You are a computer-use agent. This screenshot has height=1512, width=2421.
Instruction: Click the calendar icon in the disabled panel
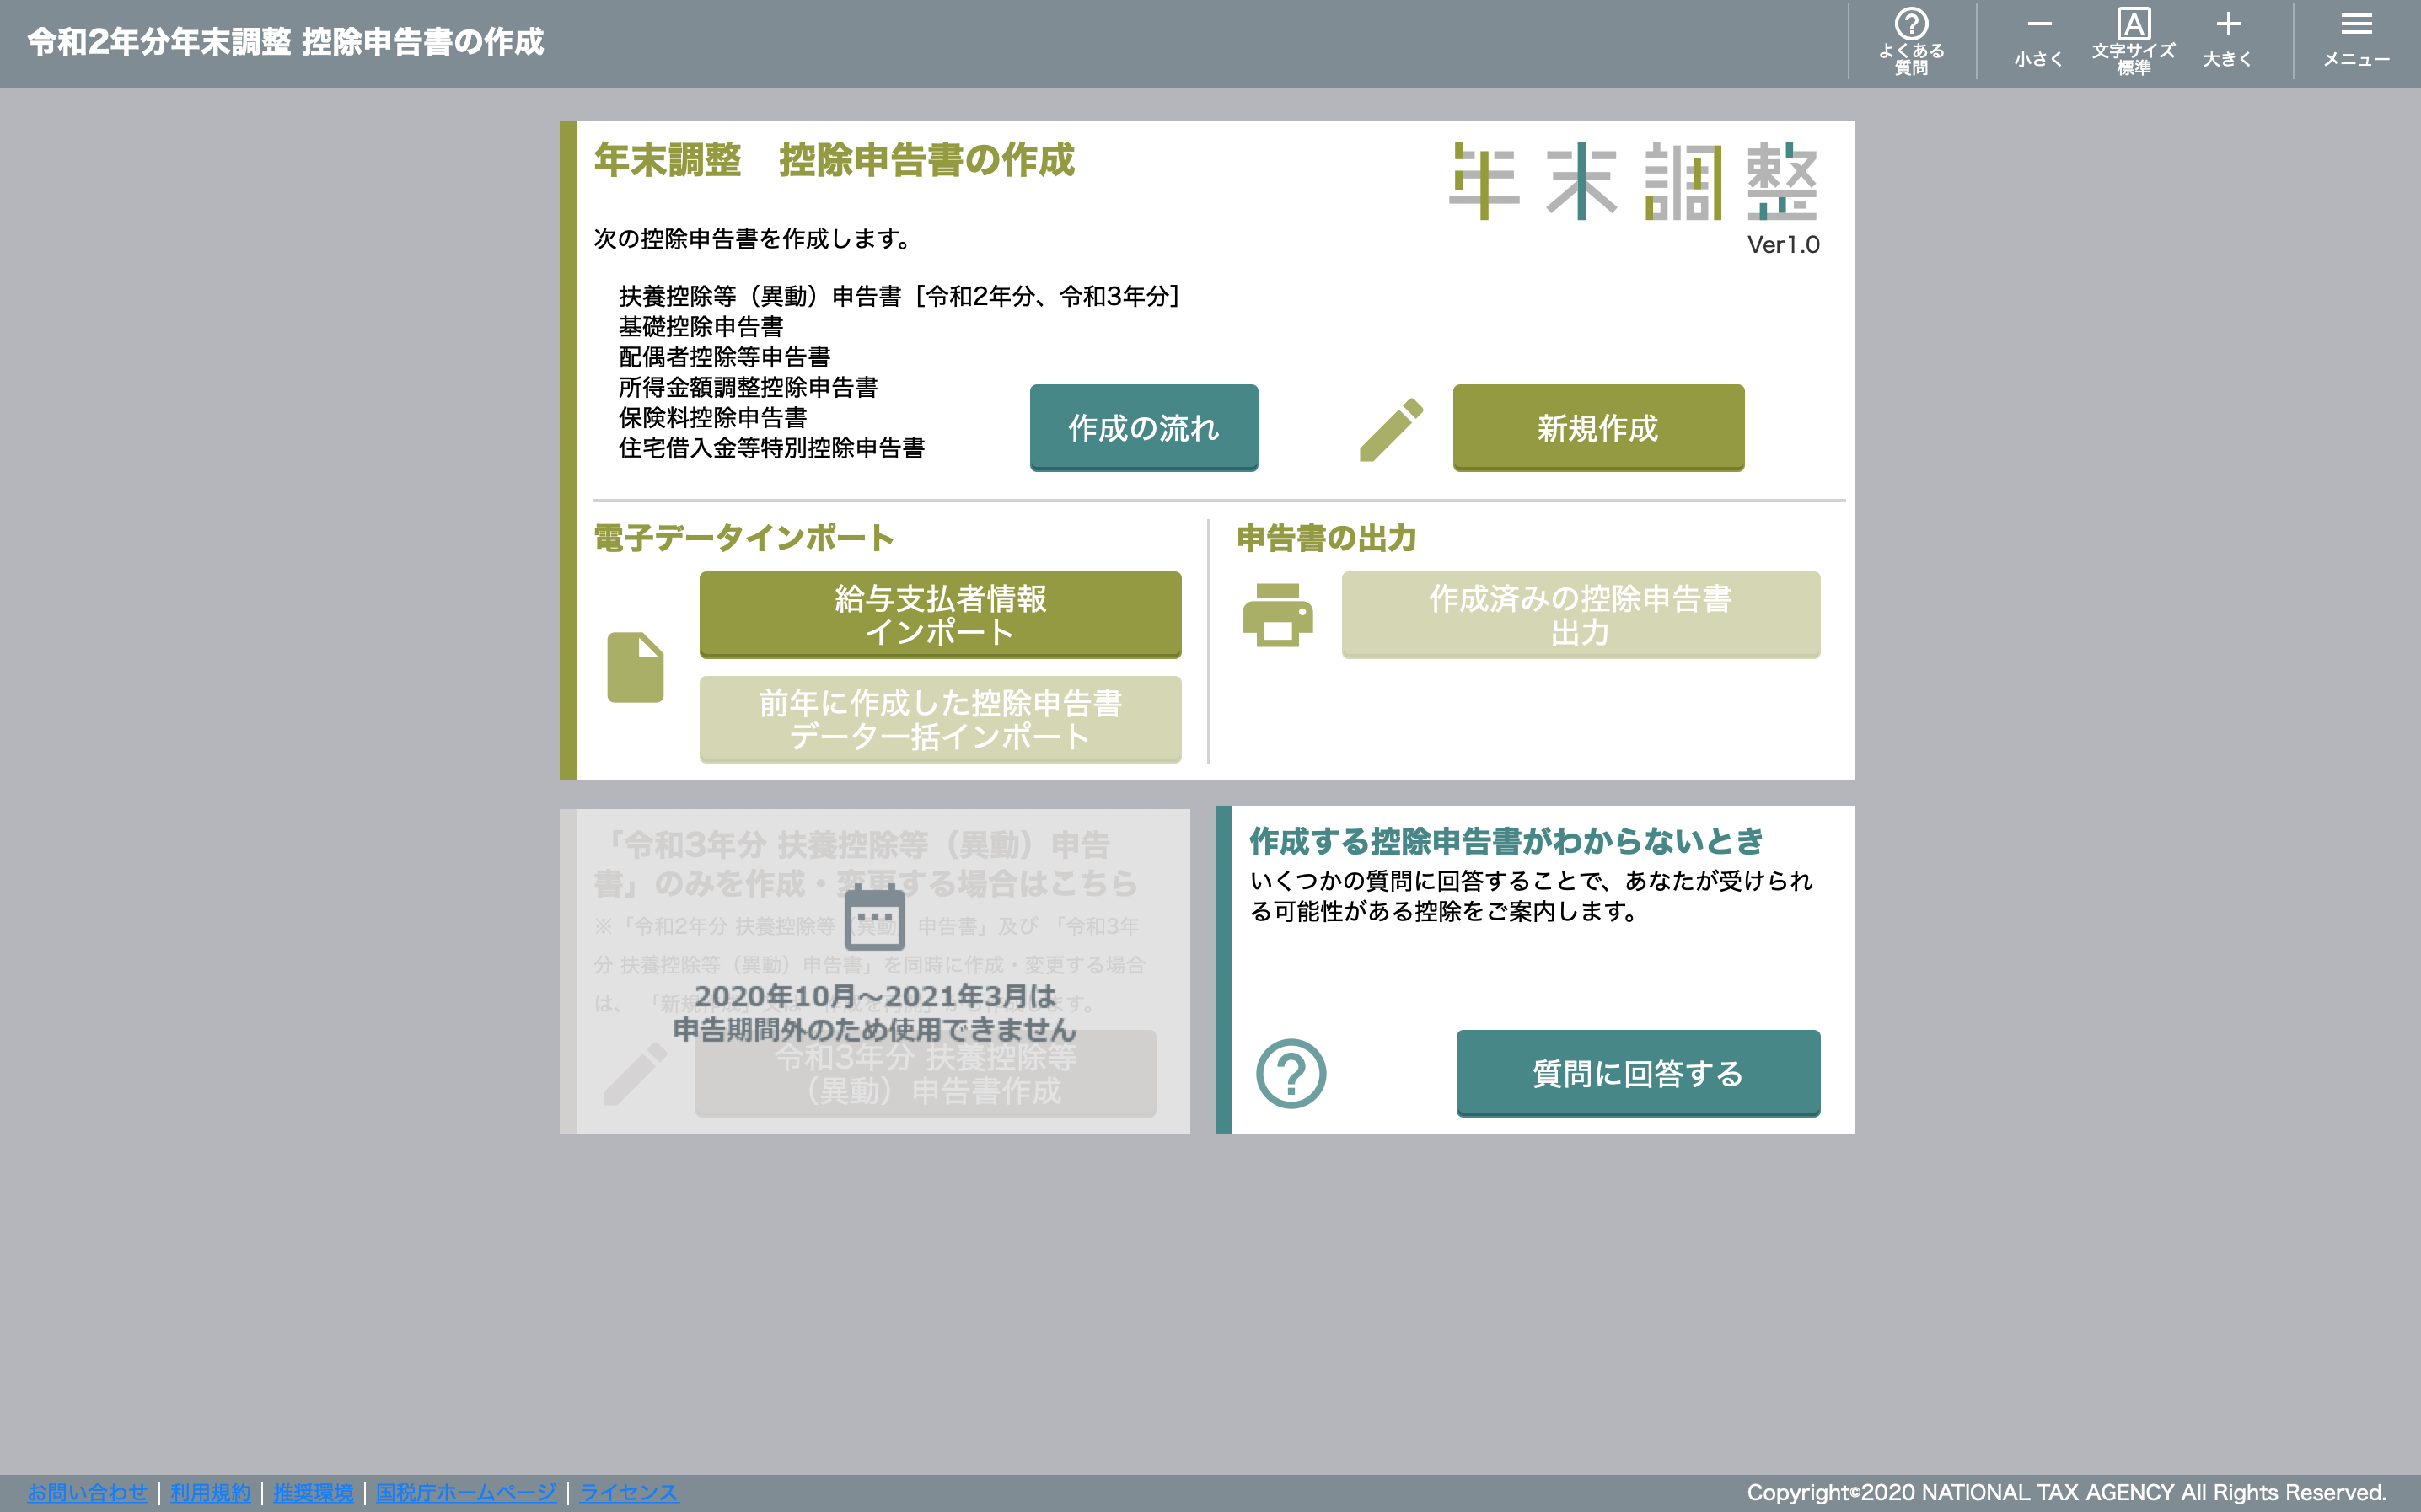pos(874,917)
